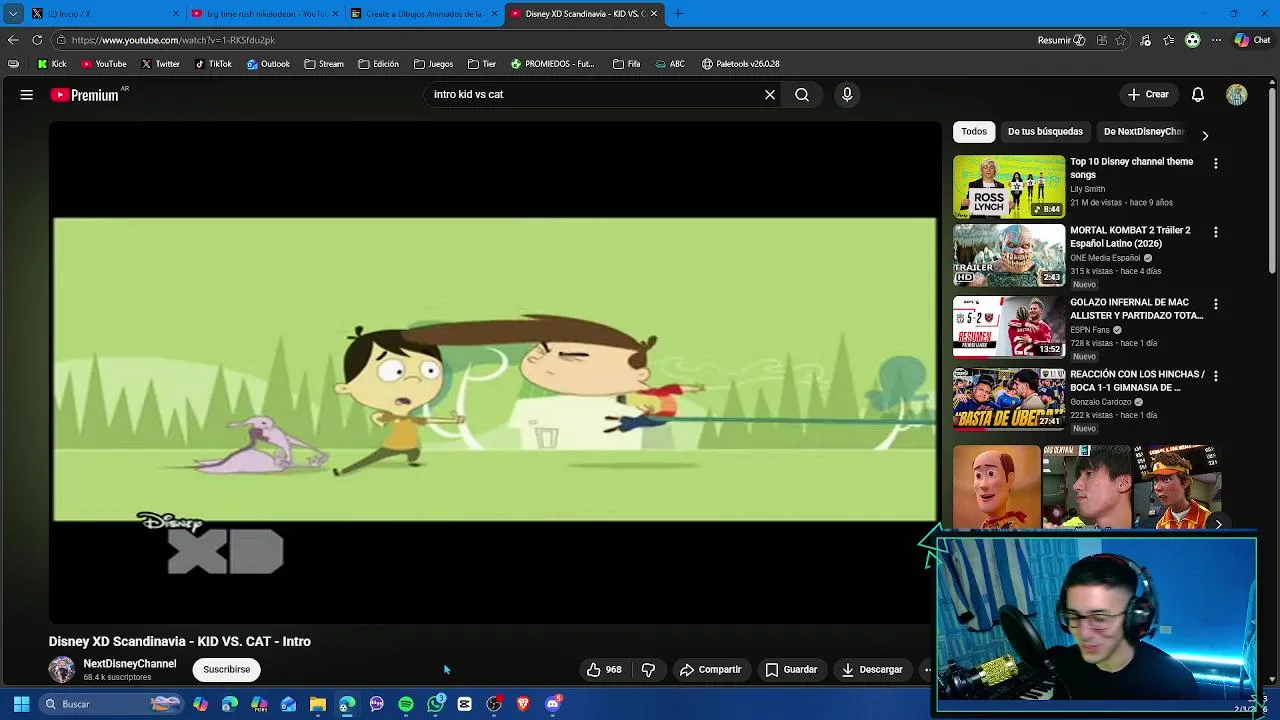Select the De NextDisneyChannel filter chip

coord(1143,131)
